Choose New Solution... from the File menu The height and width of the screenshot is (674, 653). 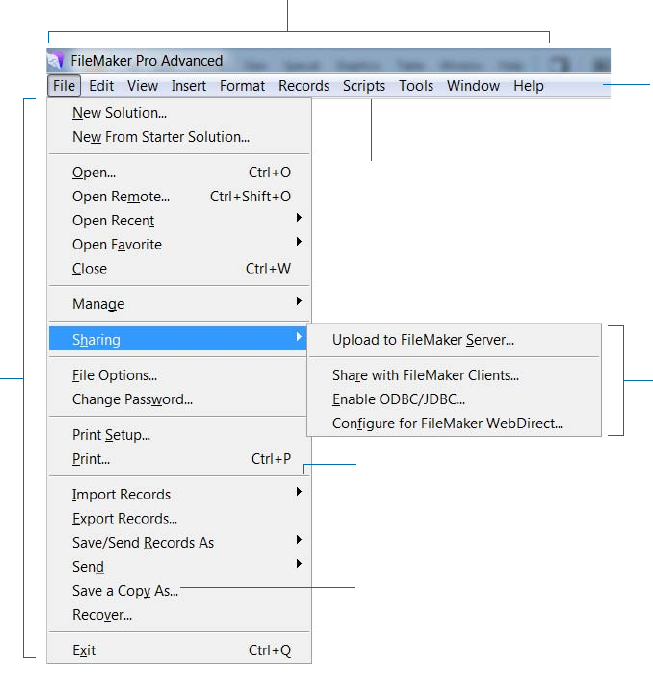179,113
